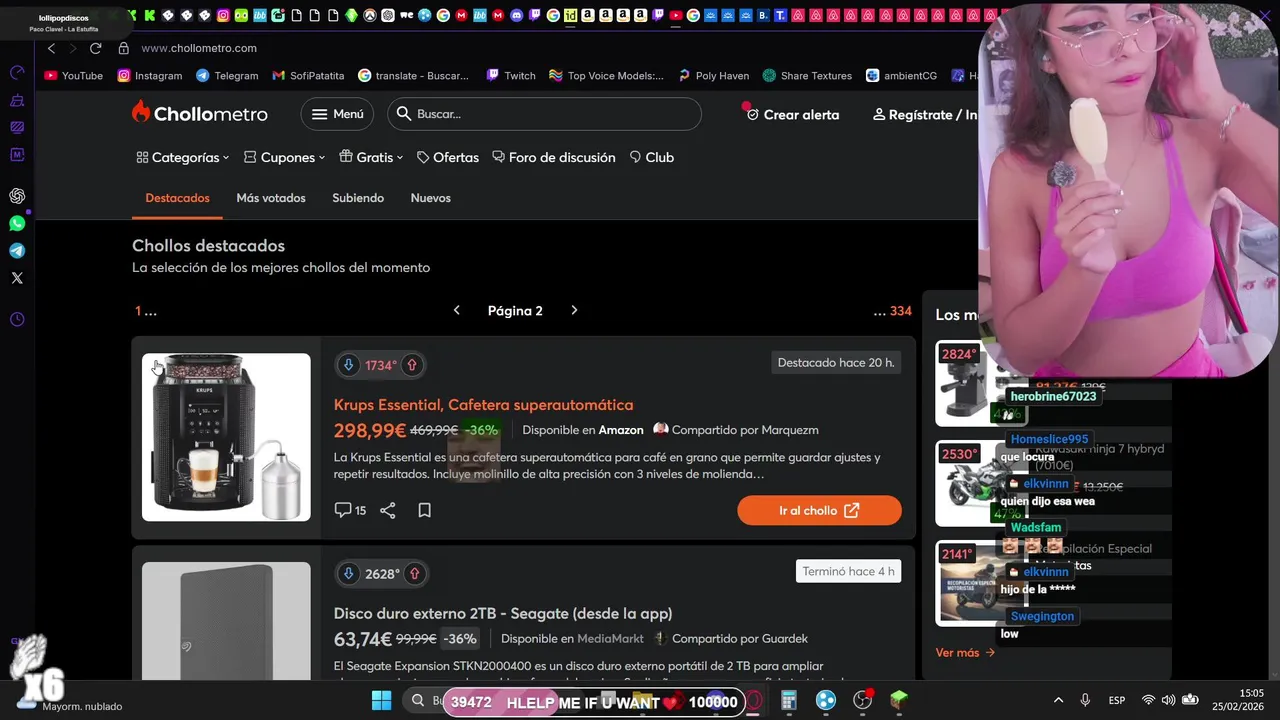The width and height of the screenshot is (1280, 720).
Task: Open Calculator from taskbar
Action: pos(788,701)
